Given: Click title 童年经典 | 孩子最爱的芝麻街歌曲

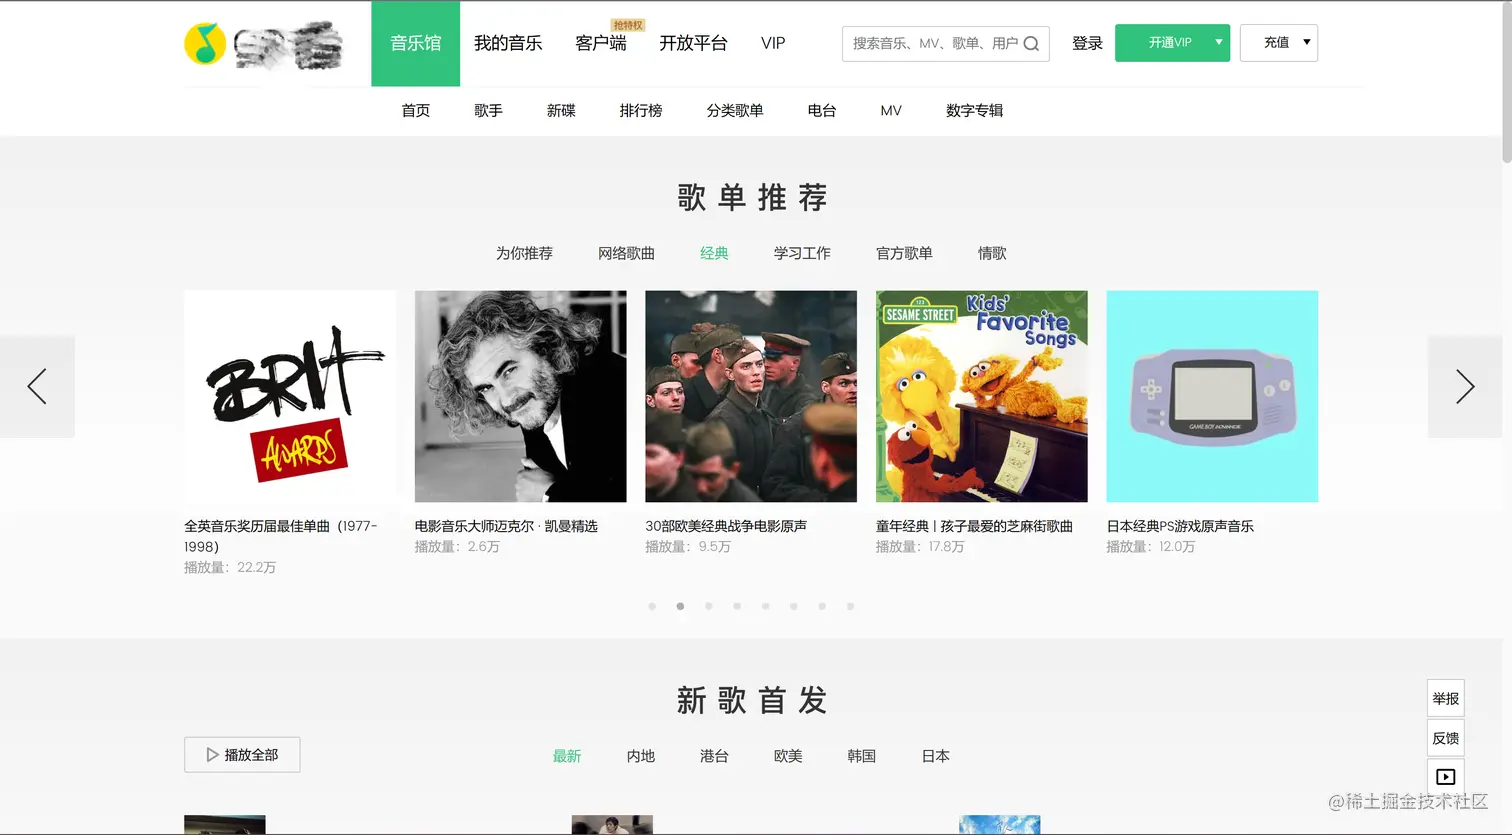Looking at the screenshot, I should pyautogui.click(x=974, y=526).
